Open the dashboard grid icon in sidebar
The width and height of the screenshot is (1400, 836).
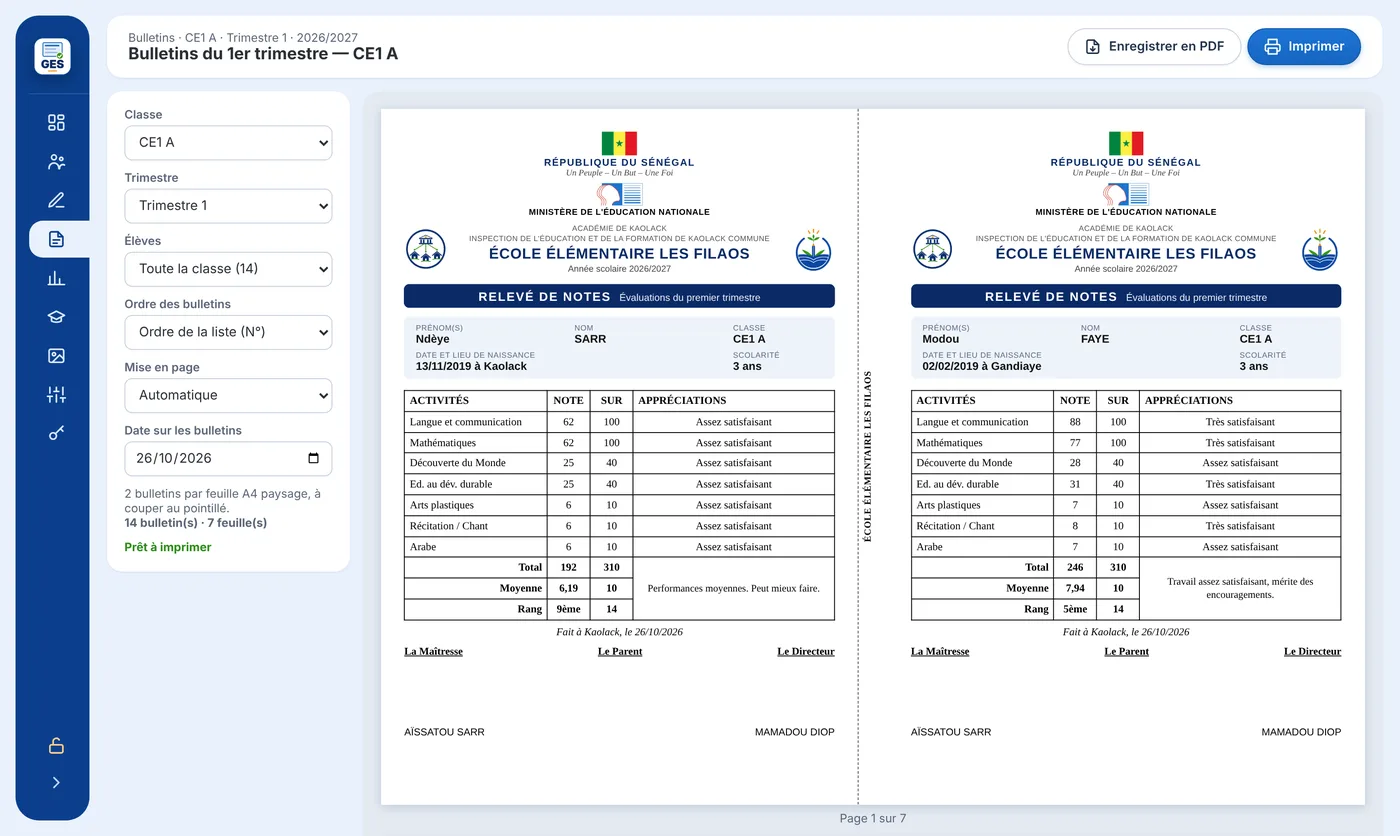click(x=56, y=123)
